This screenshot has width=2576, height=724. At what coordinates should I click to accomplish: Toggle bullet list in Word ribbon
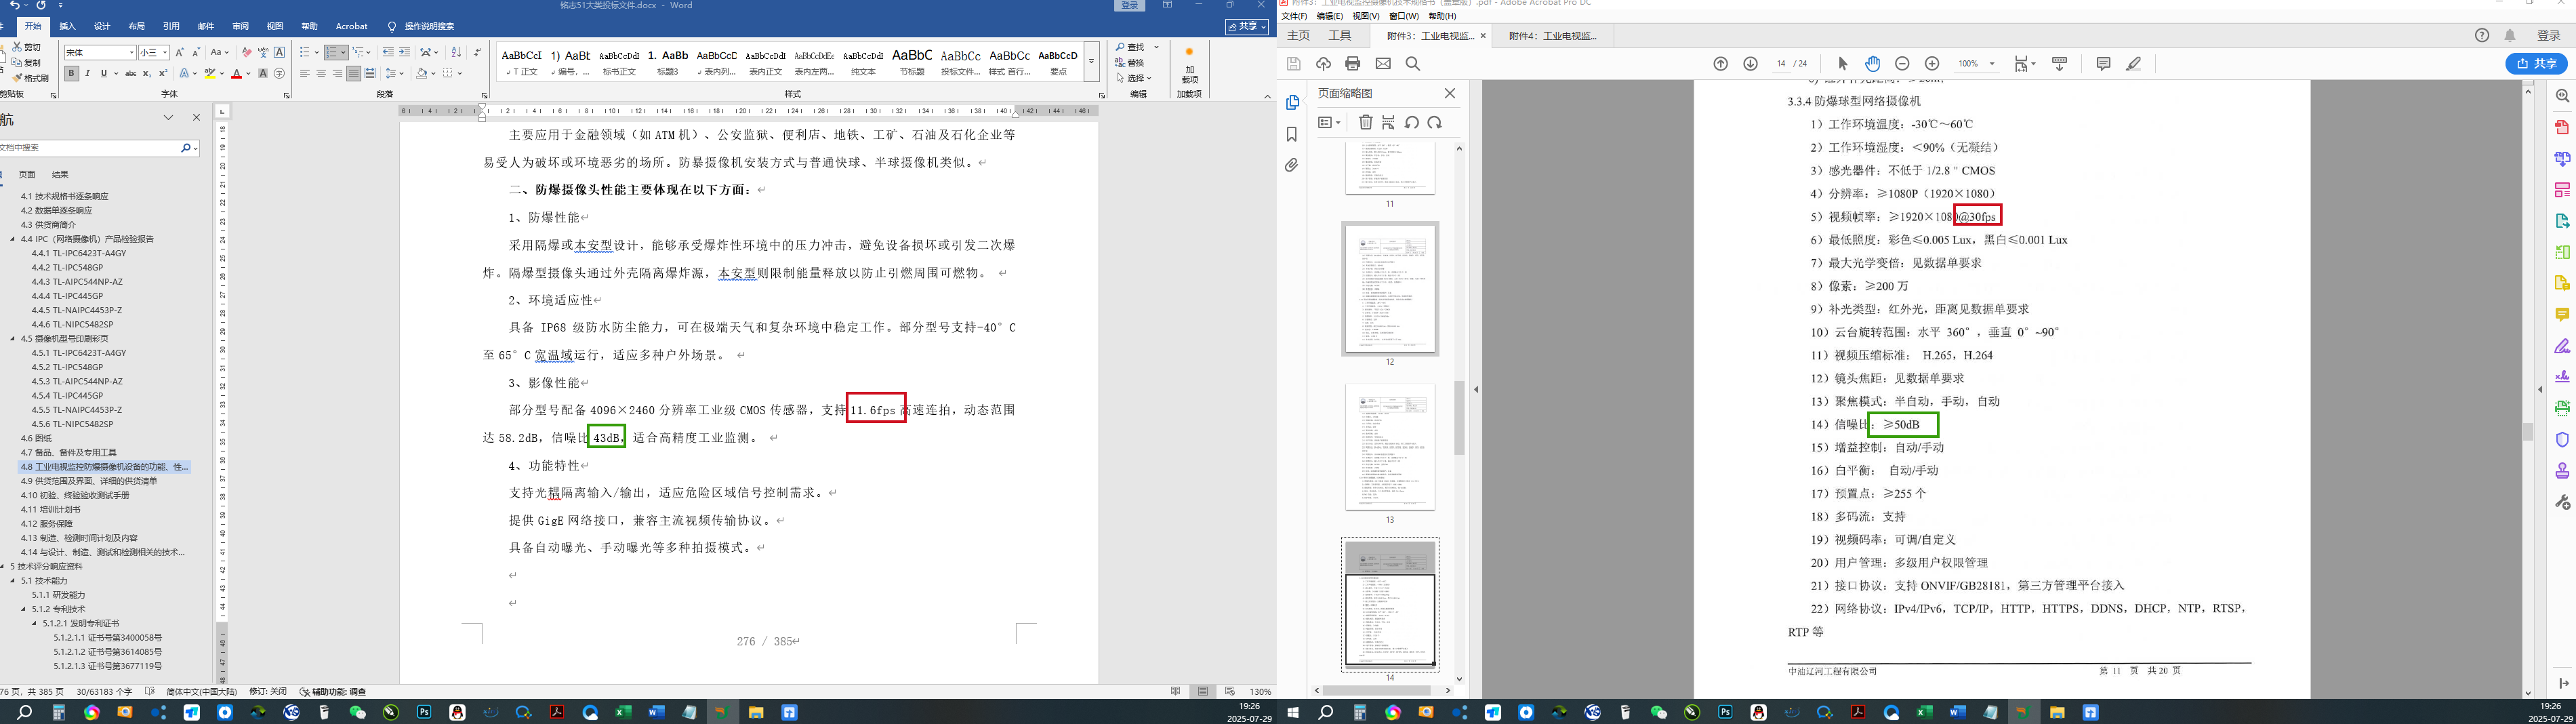[305, 52]
